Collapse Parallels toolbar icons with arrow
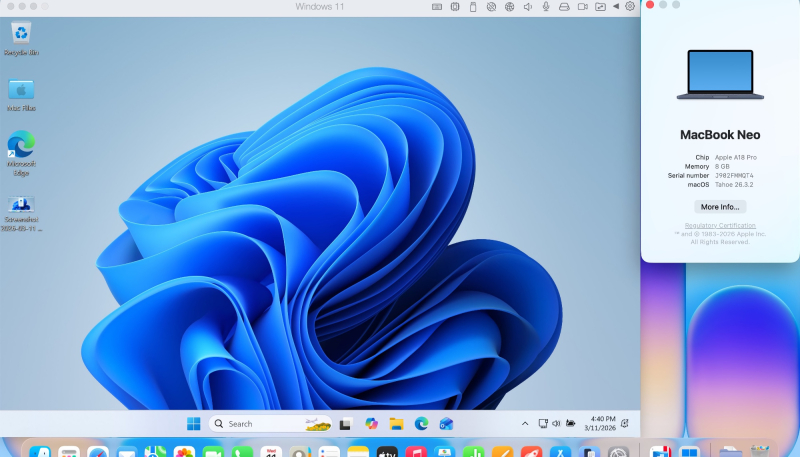This screenshot has height=457, width=800. (616, 7)
